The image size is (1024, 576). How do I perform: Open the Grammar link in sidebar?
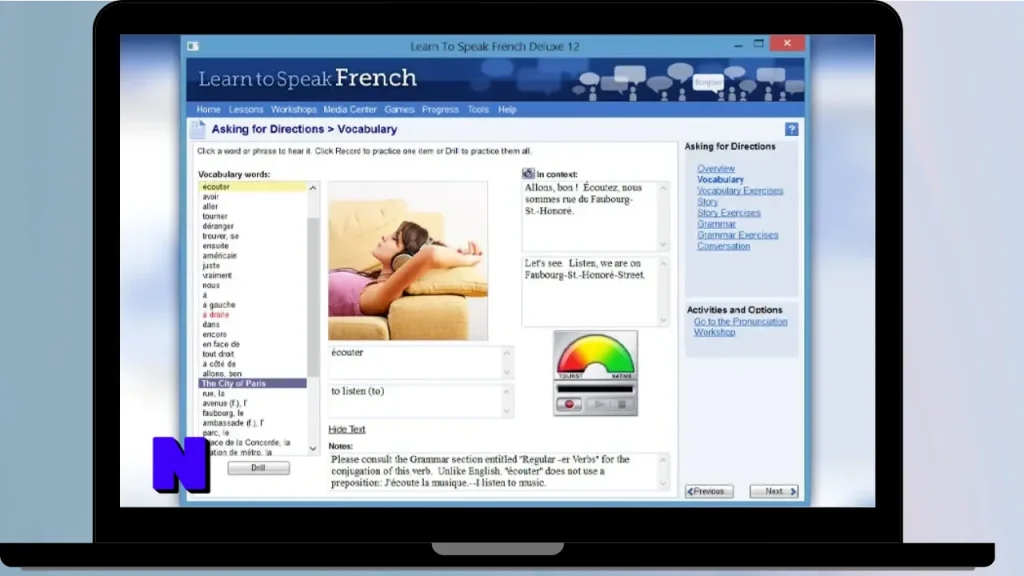(716, 224)
